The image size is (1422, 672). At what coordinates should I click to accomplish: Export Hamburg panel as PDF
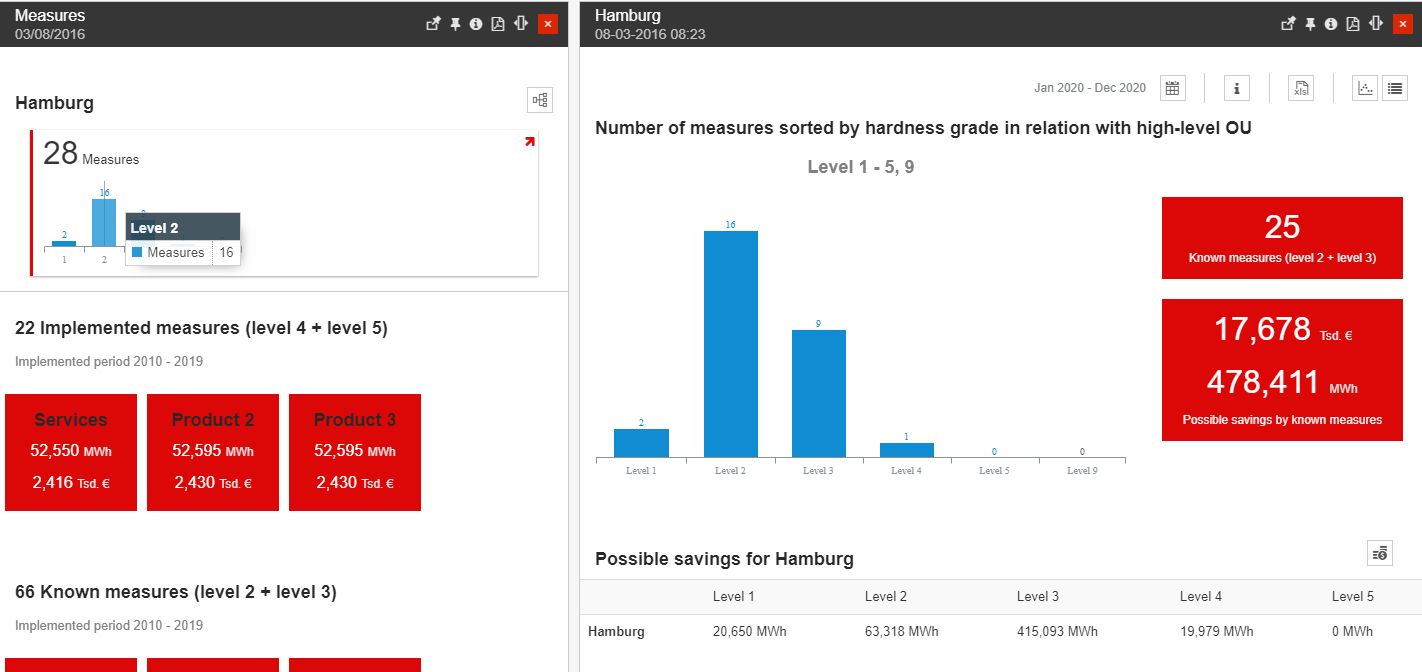(1353, 24)
